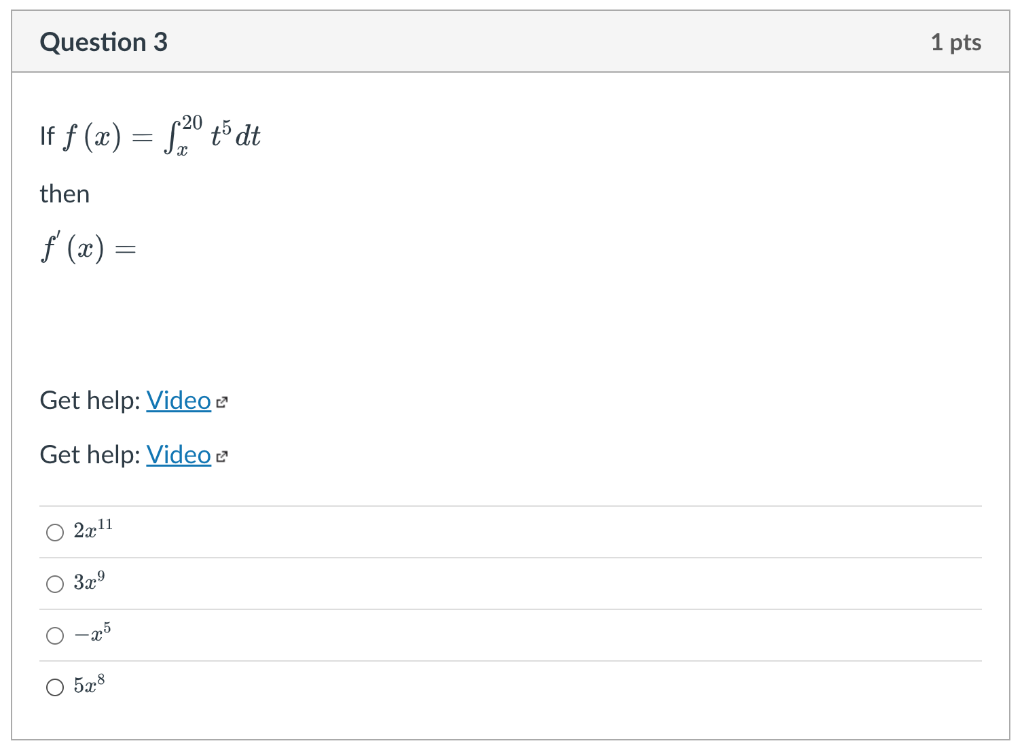Choose the answer option 3x^9
This screenshot has height=754, width=1024.
90,582
